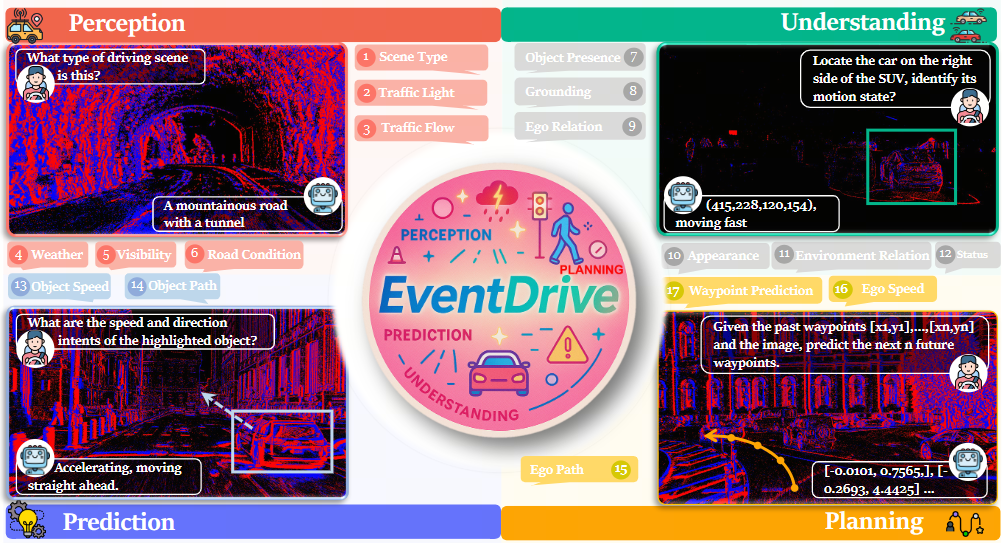Click the red PLANNING word inside the circular logo
This screenshot has width=1002, height=543.
591,270
